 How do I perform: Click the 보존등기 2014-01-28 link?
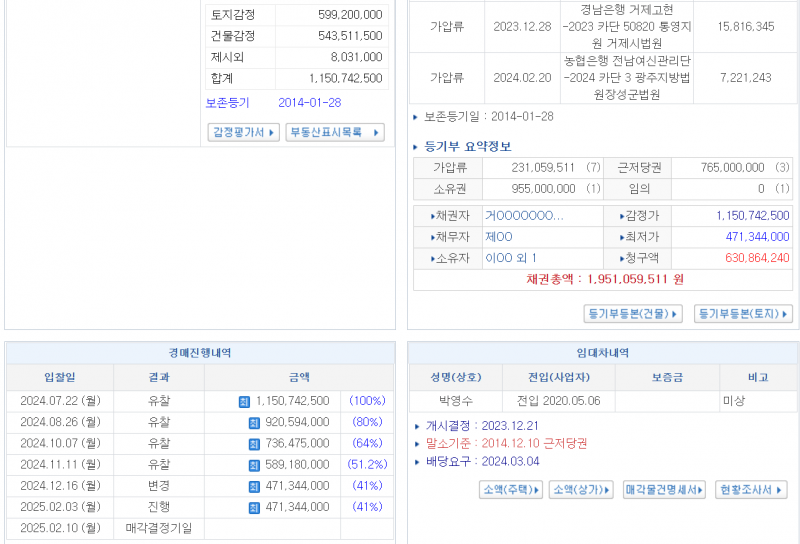coord(273,102)
